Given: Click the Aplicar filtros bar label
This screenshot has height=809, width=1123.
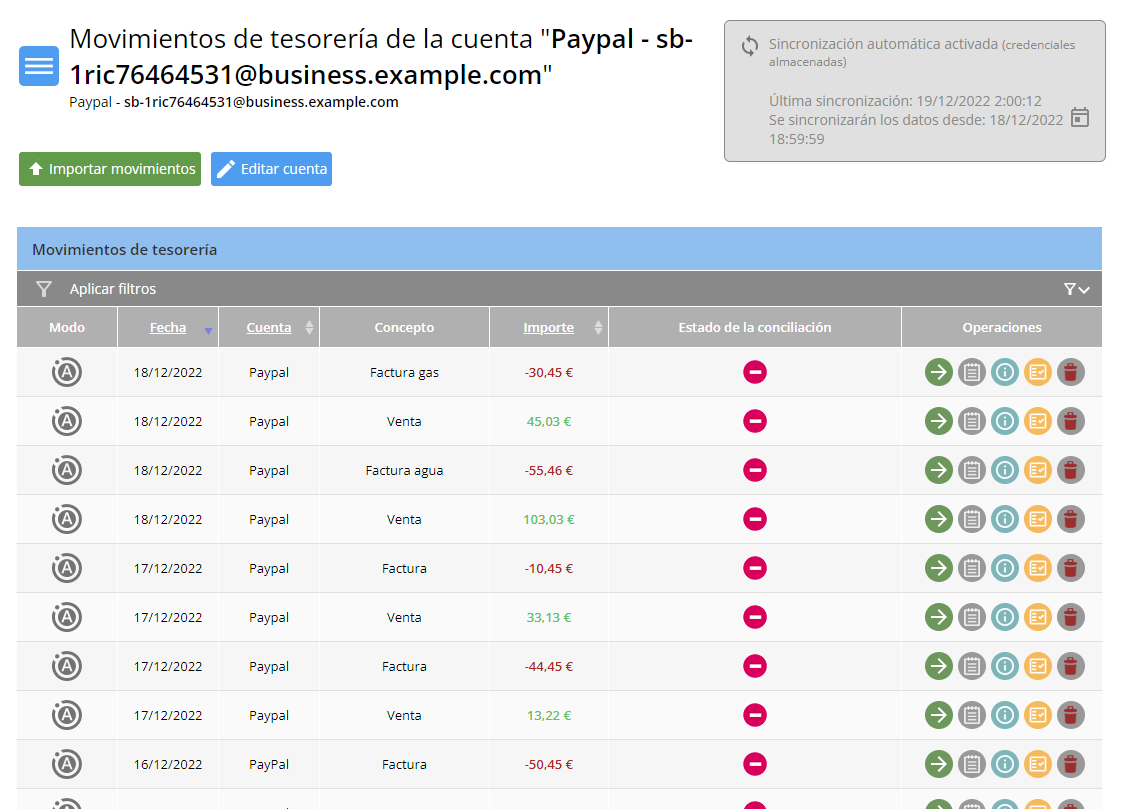Looking at the screenshot, I should pos(113,289).
